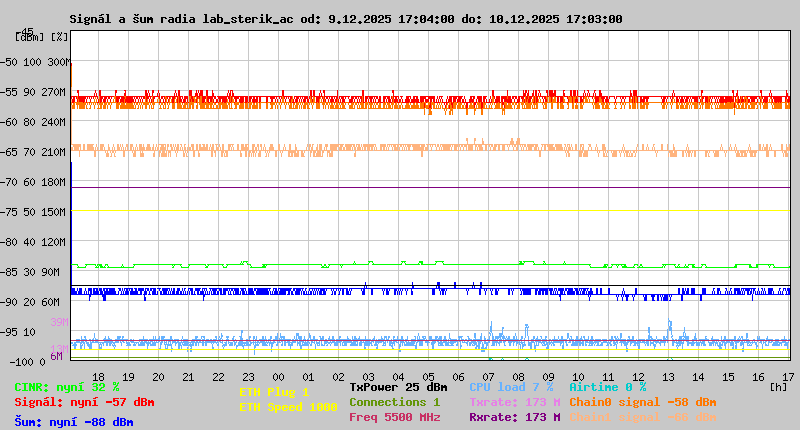Click the [h] unit label on time axis

click(778, 385)
